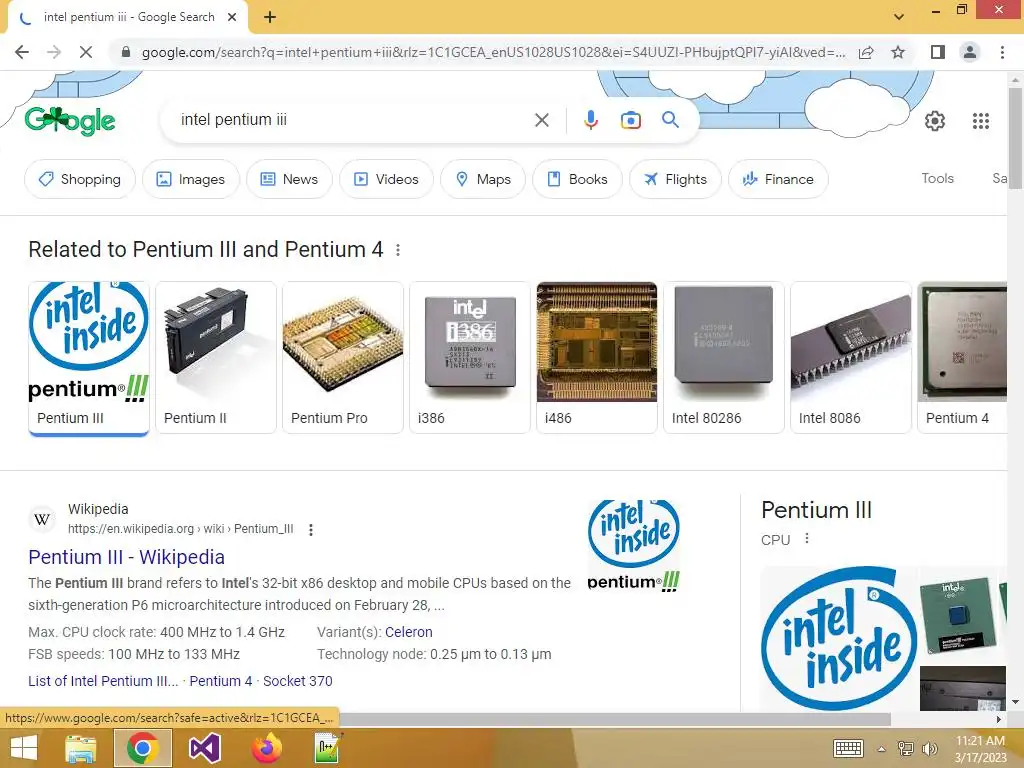Open site information lock icon
Screen dimensions: 1024x768
point(126,52)
